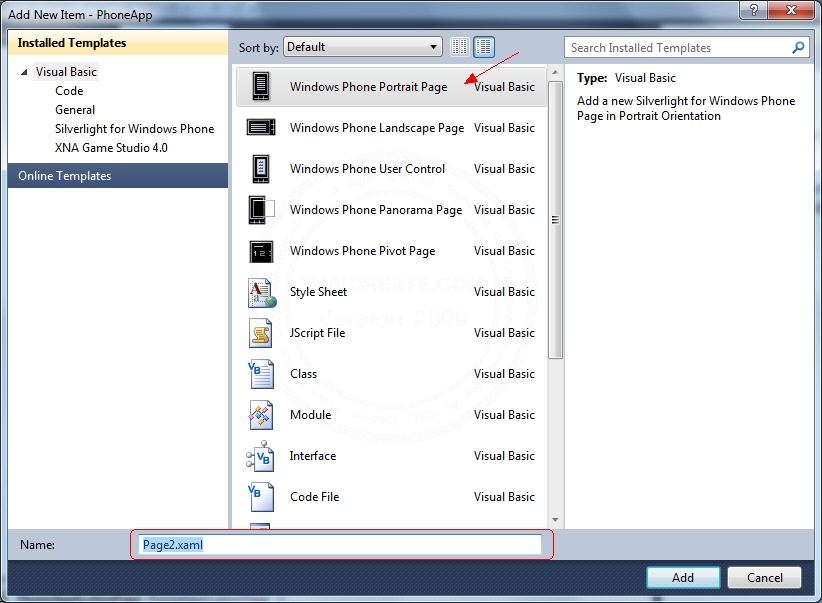This screenshot has height=603, width=822.
Task: Click the template list scrollbar thumb
Action: tap(555, 219)
